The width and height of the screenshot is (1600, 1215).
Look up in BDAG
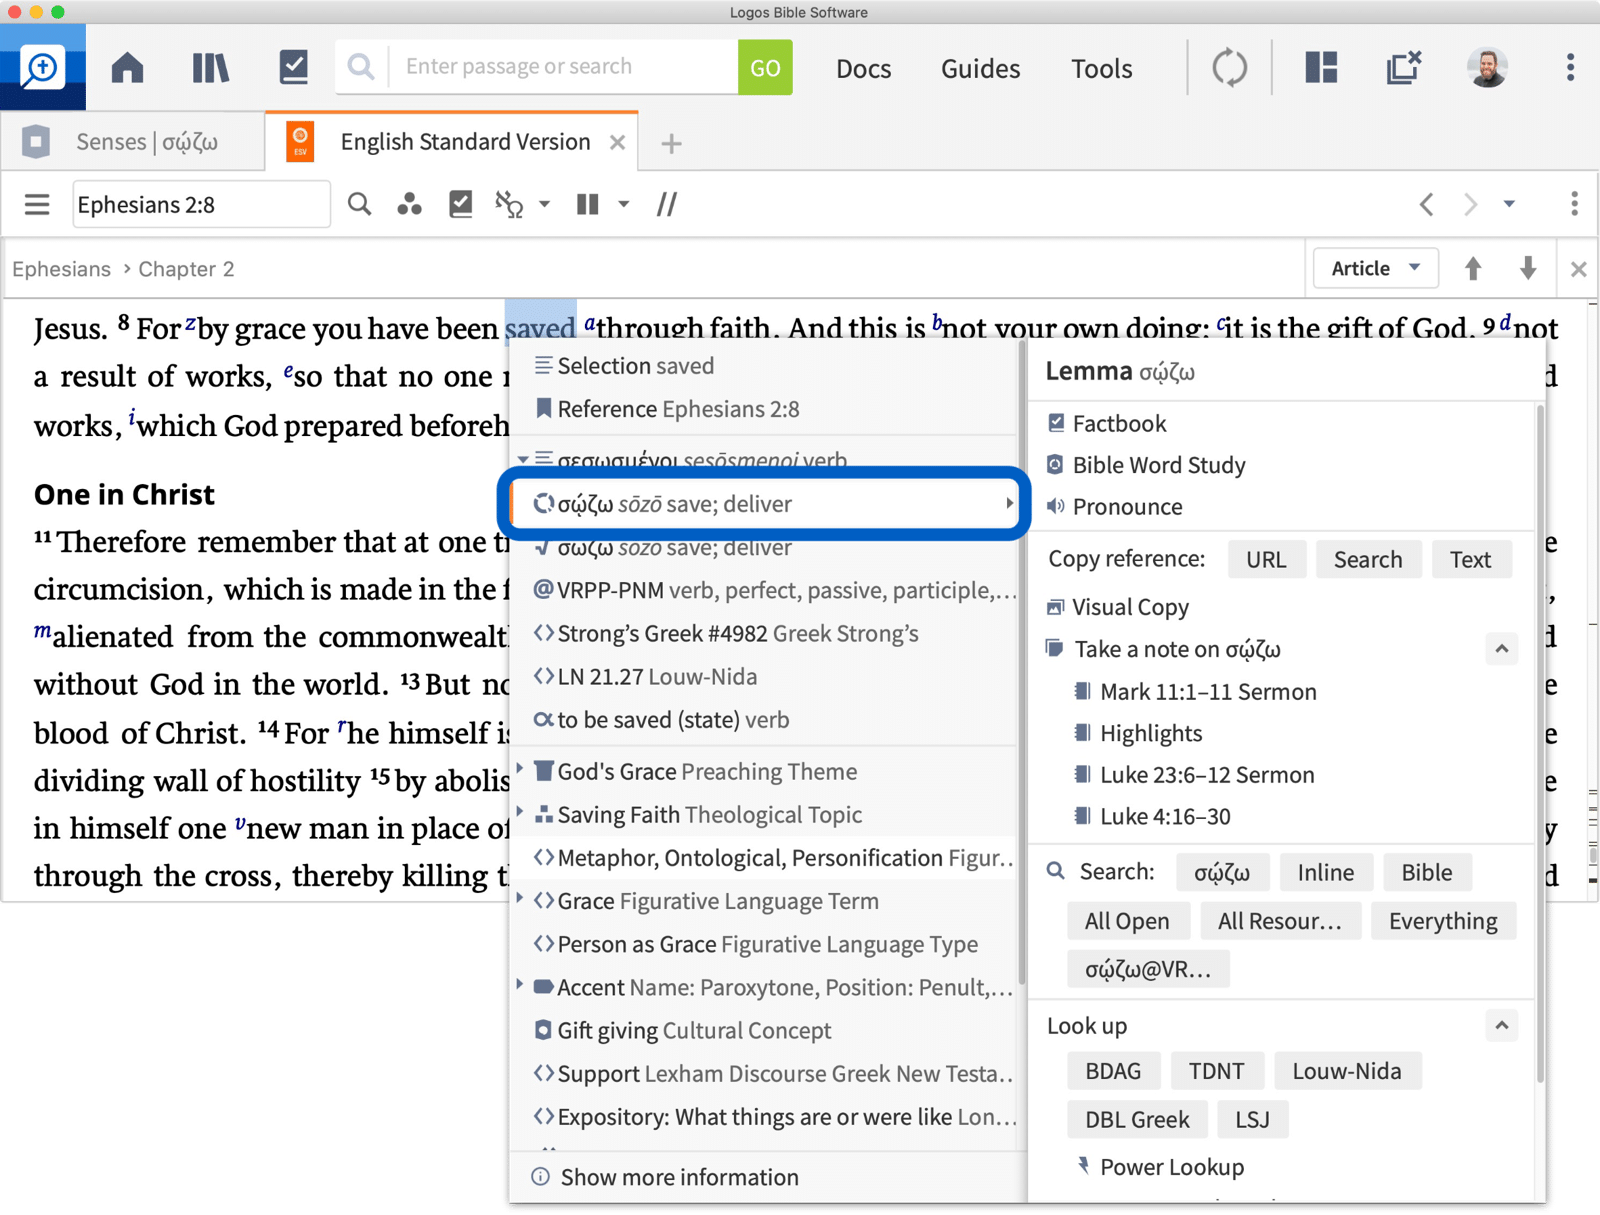tap(1113, 1071)
